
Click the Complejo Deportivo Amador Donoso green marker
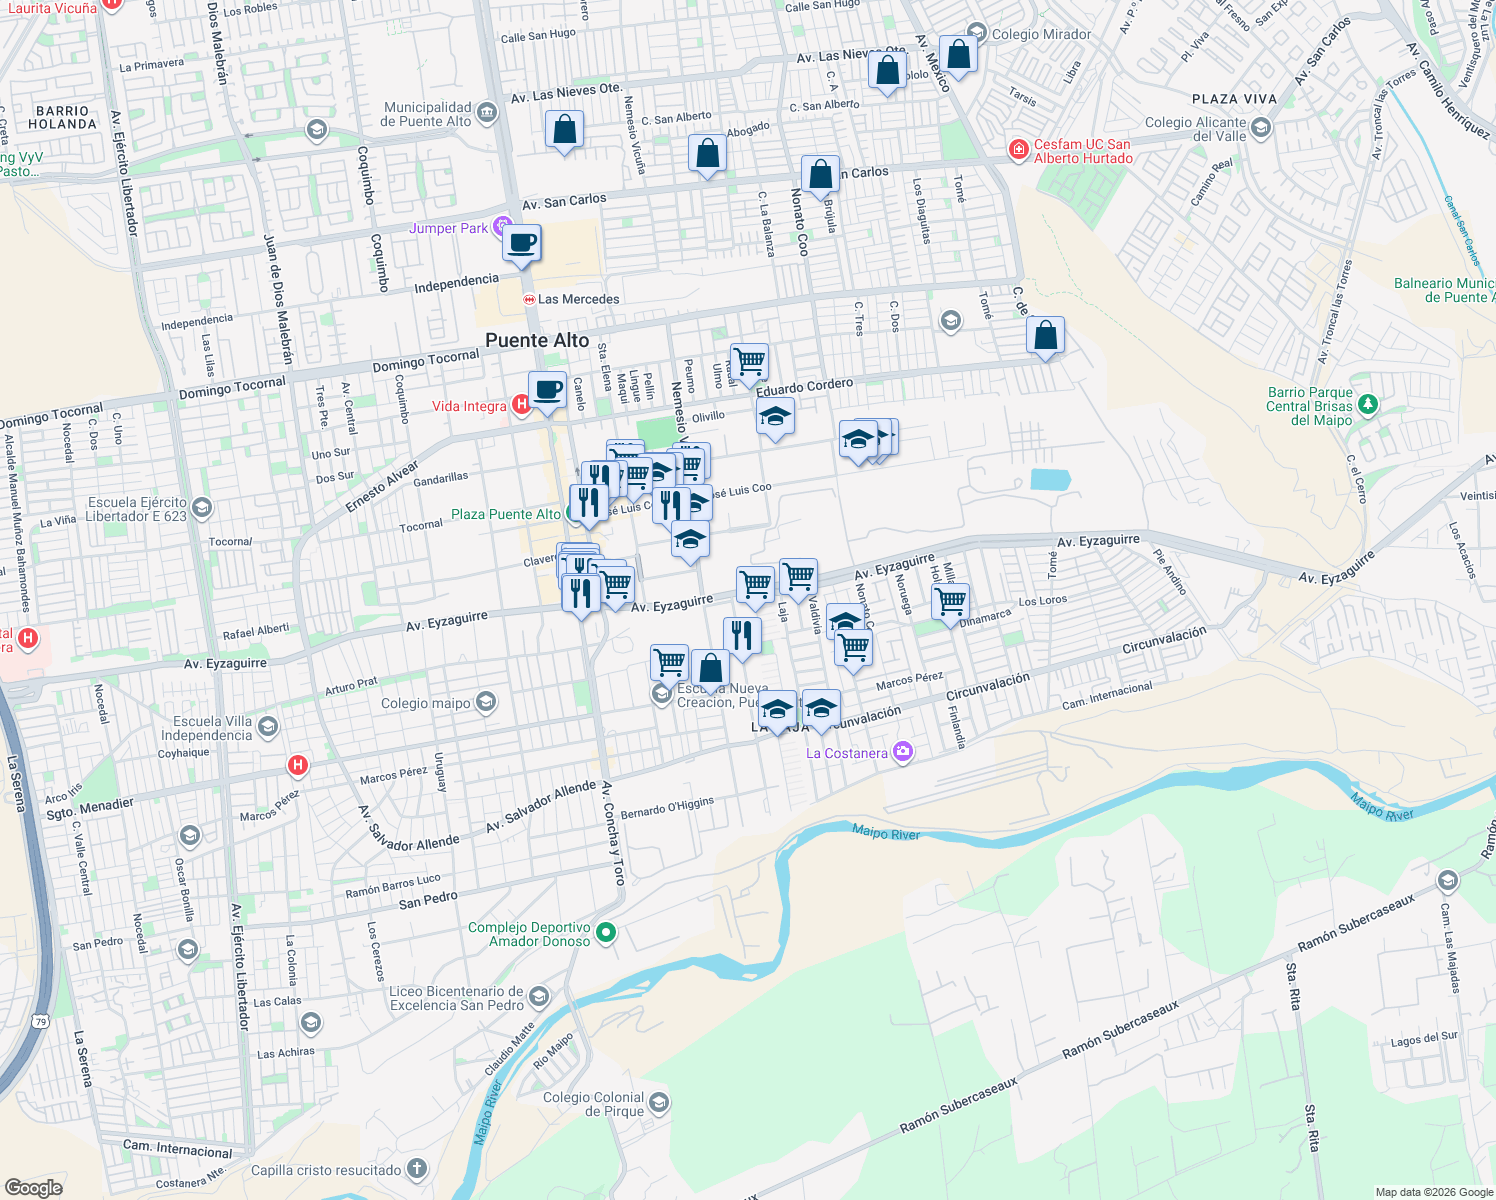(x=604, y=929)
